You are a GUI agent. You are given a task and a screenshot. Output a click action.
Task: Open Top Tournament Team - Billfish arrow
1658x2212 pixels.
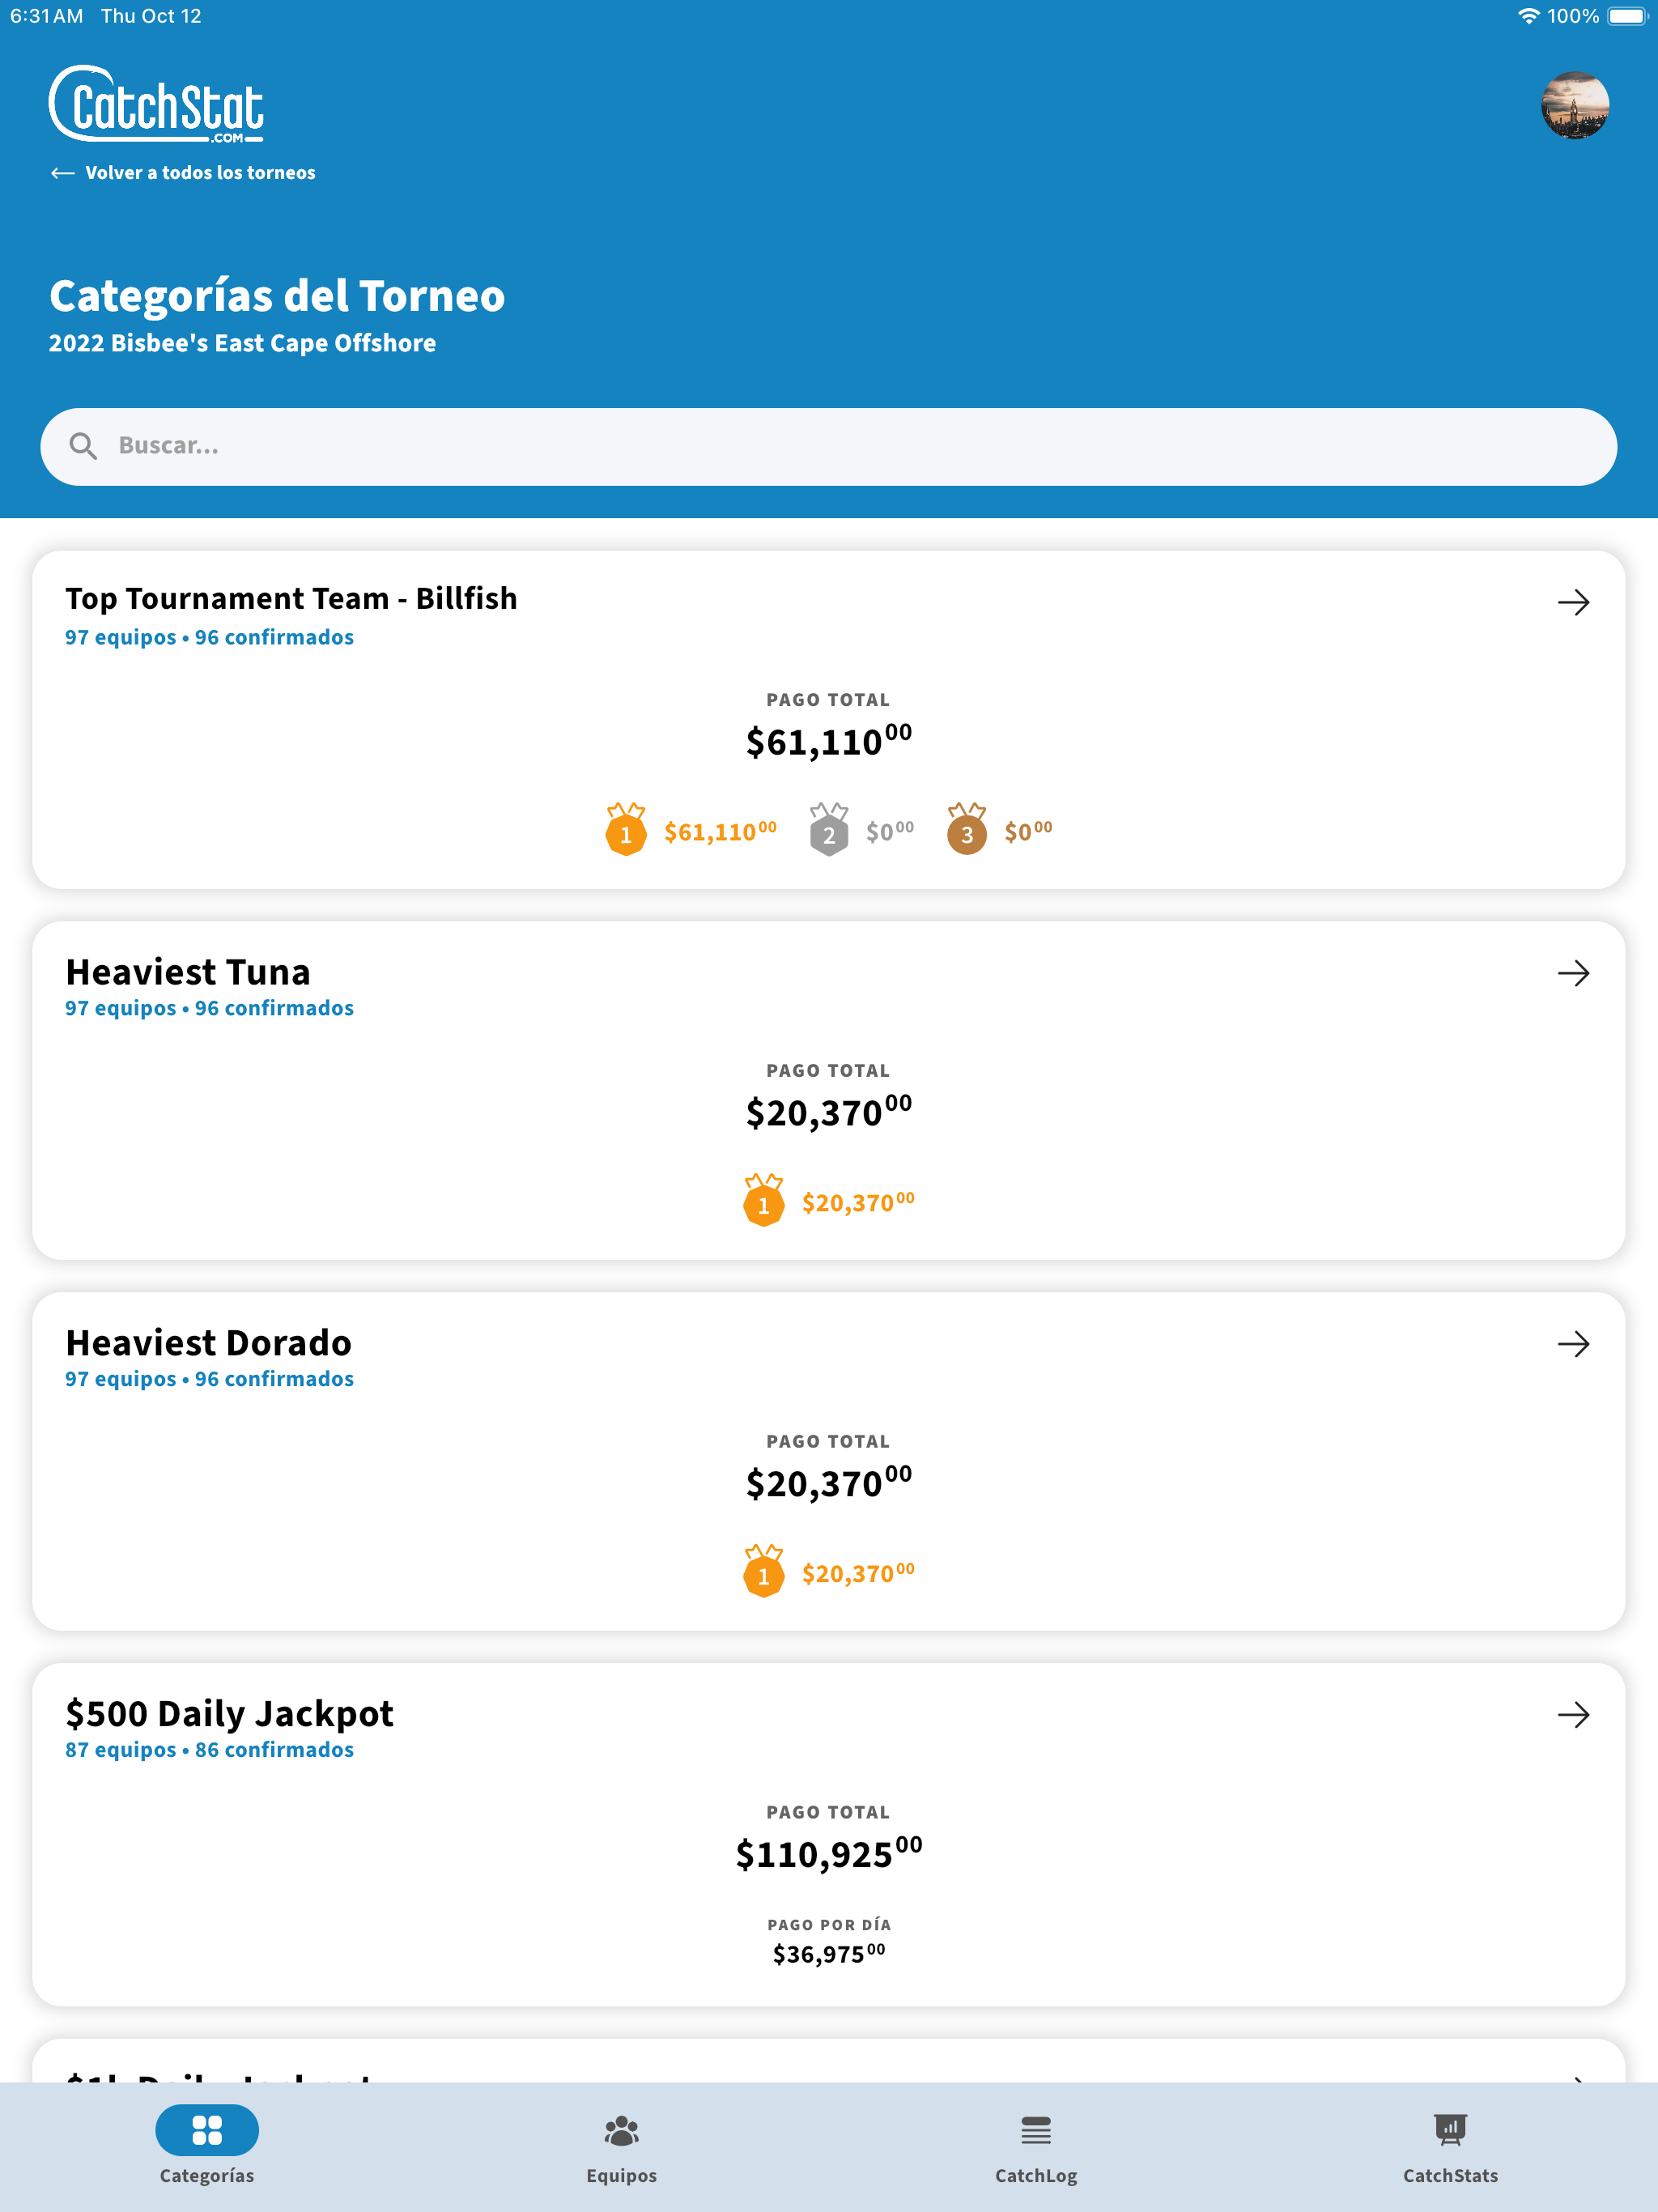[x=1573, y=602]
